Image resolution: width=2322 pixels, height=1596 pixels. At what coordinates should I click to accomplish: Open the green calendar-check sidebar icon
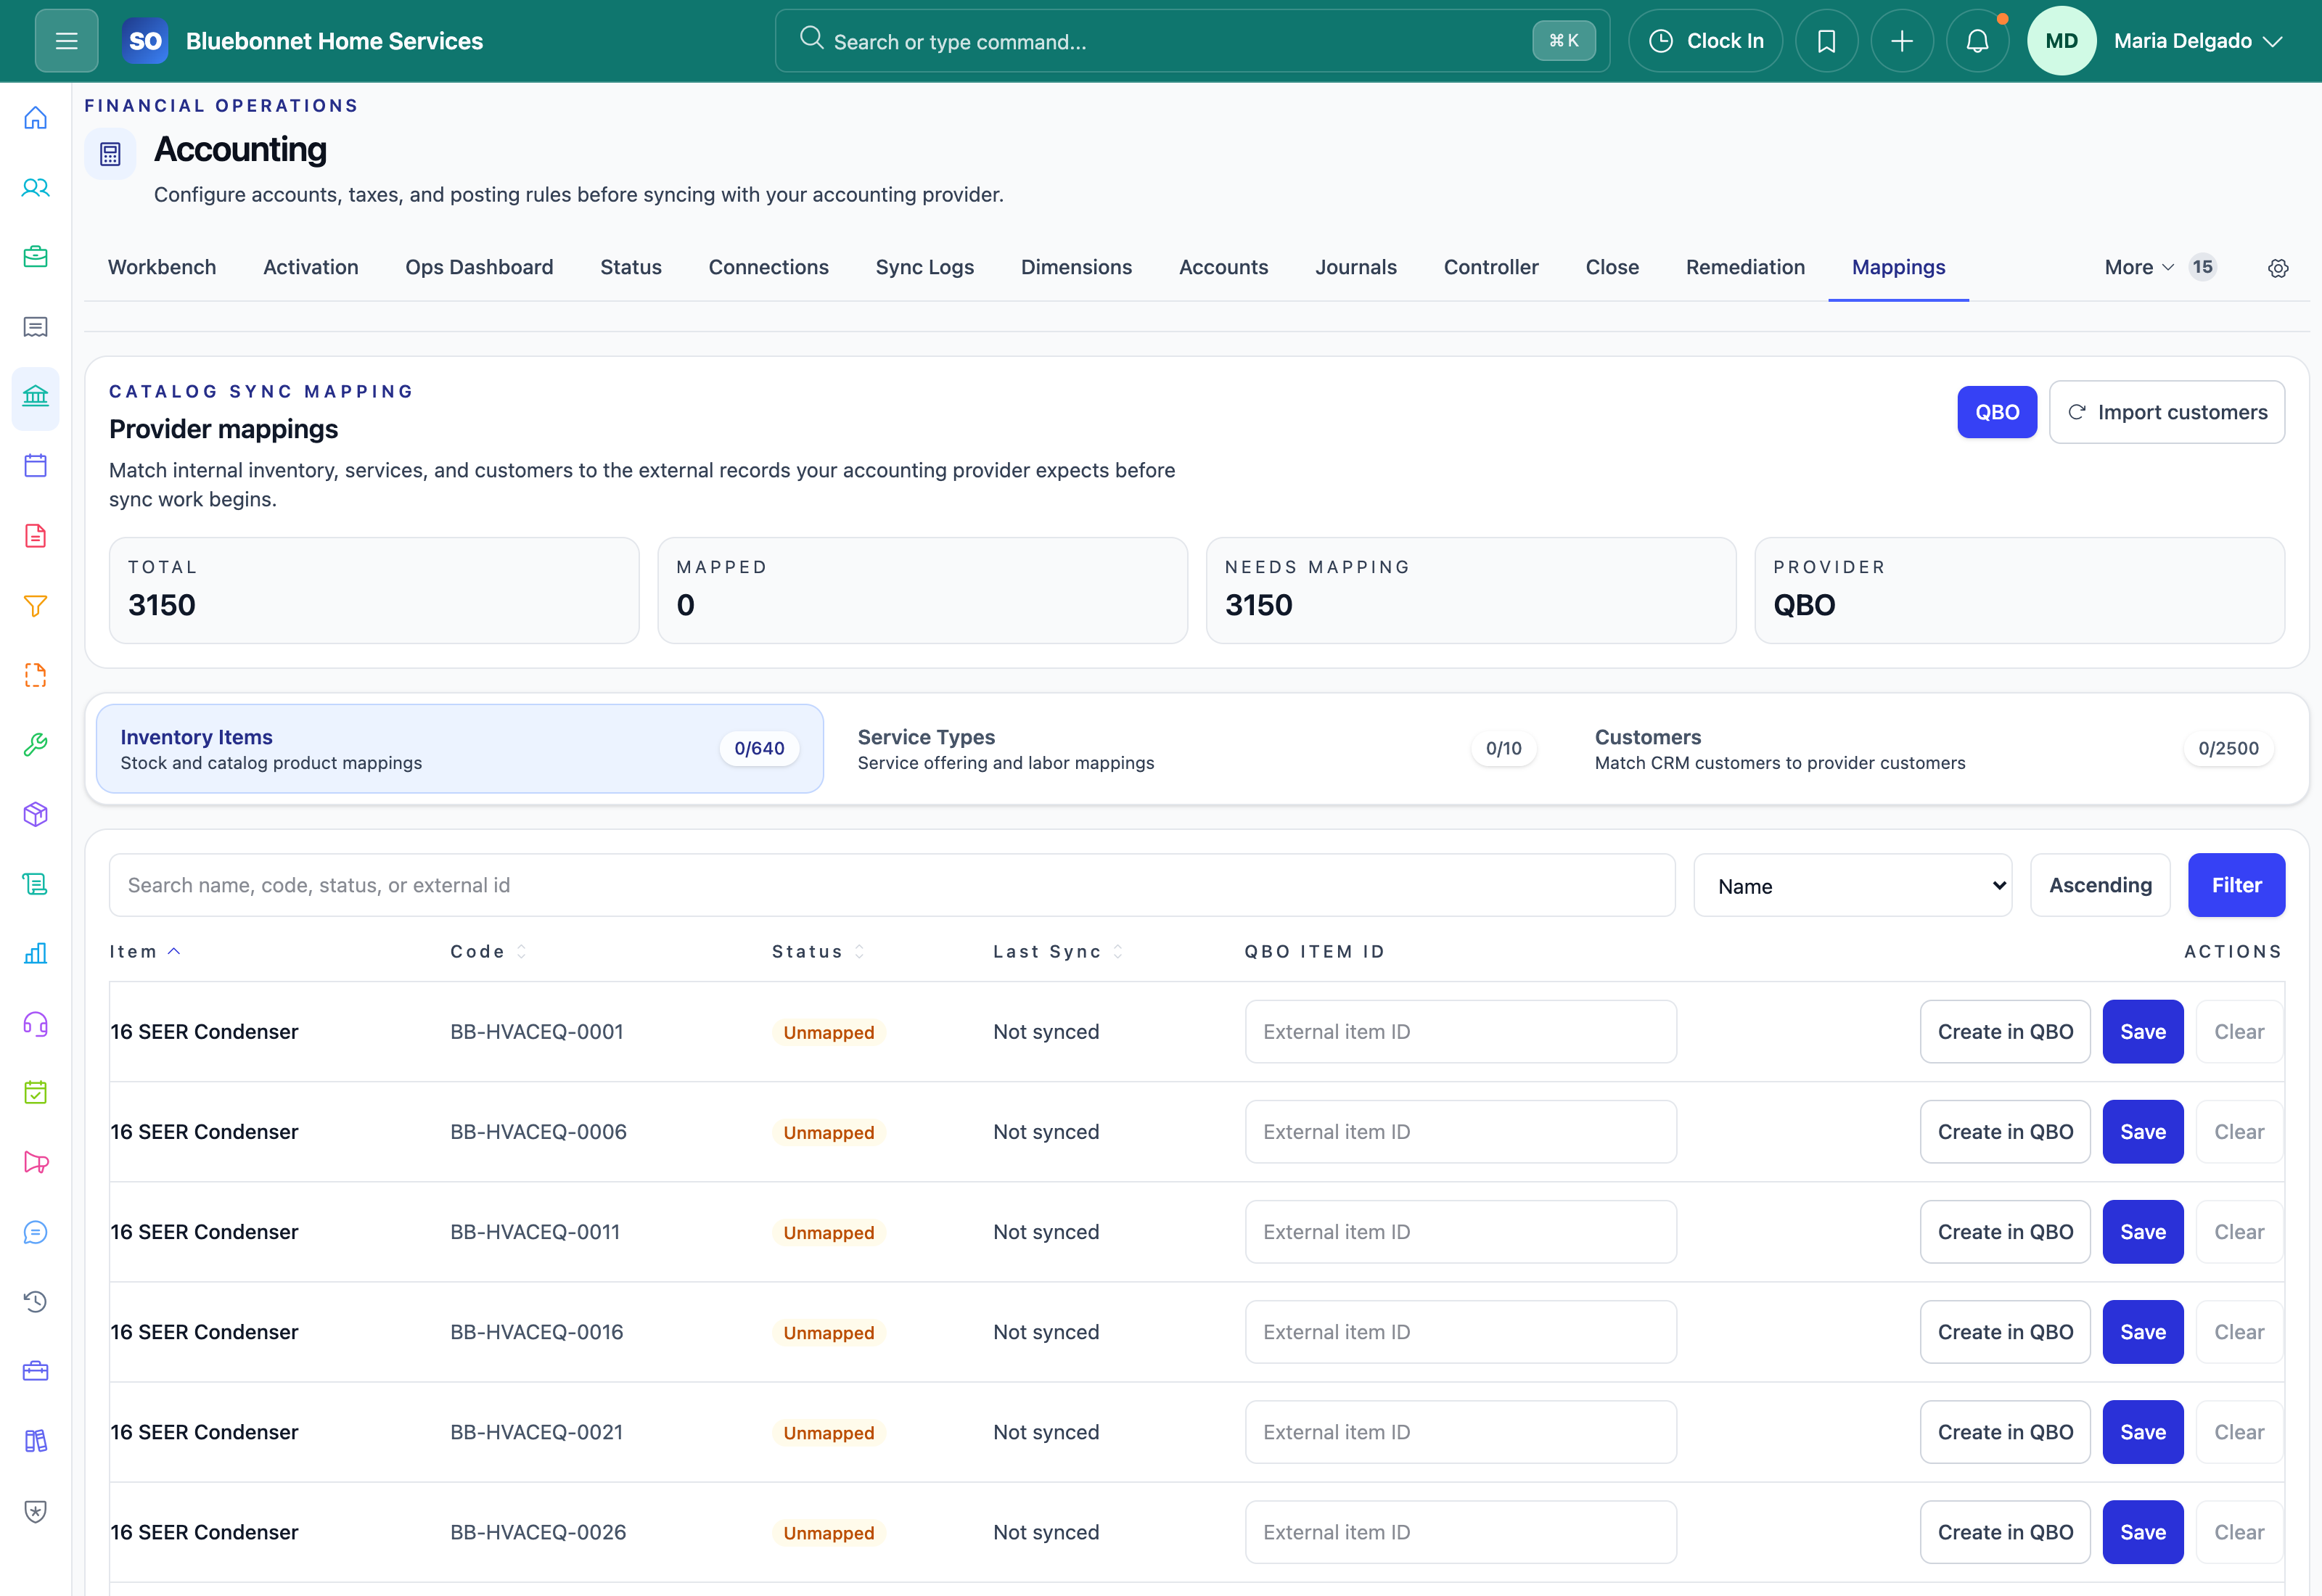36,1093
